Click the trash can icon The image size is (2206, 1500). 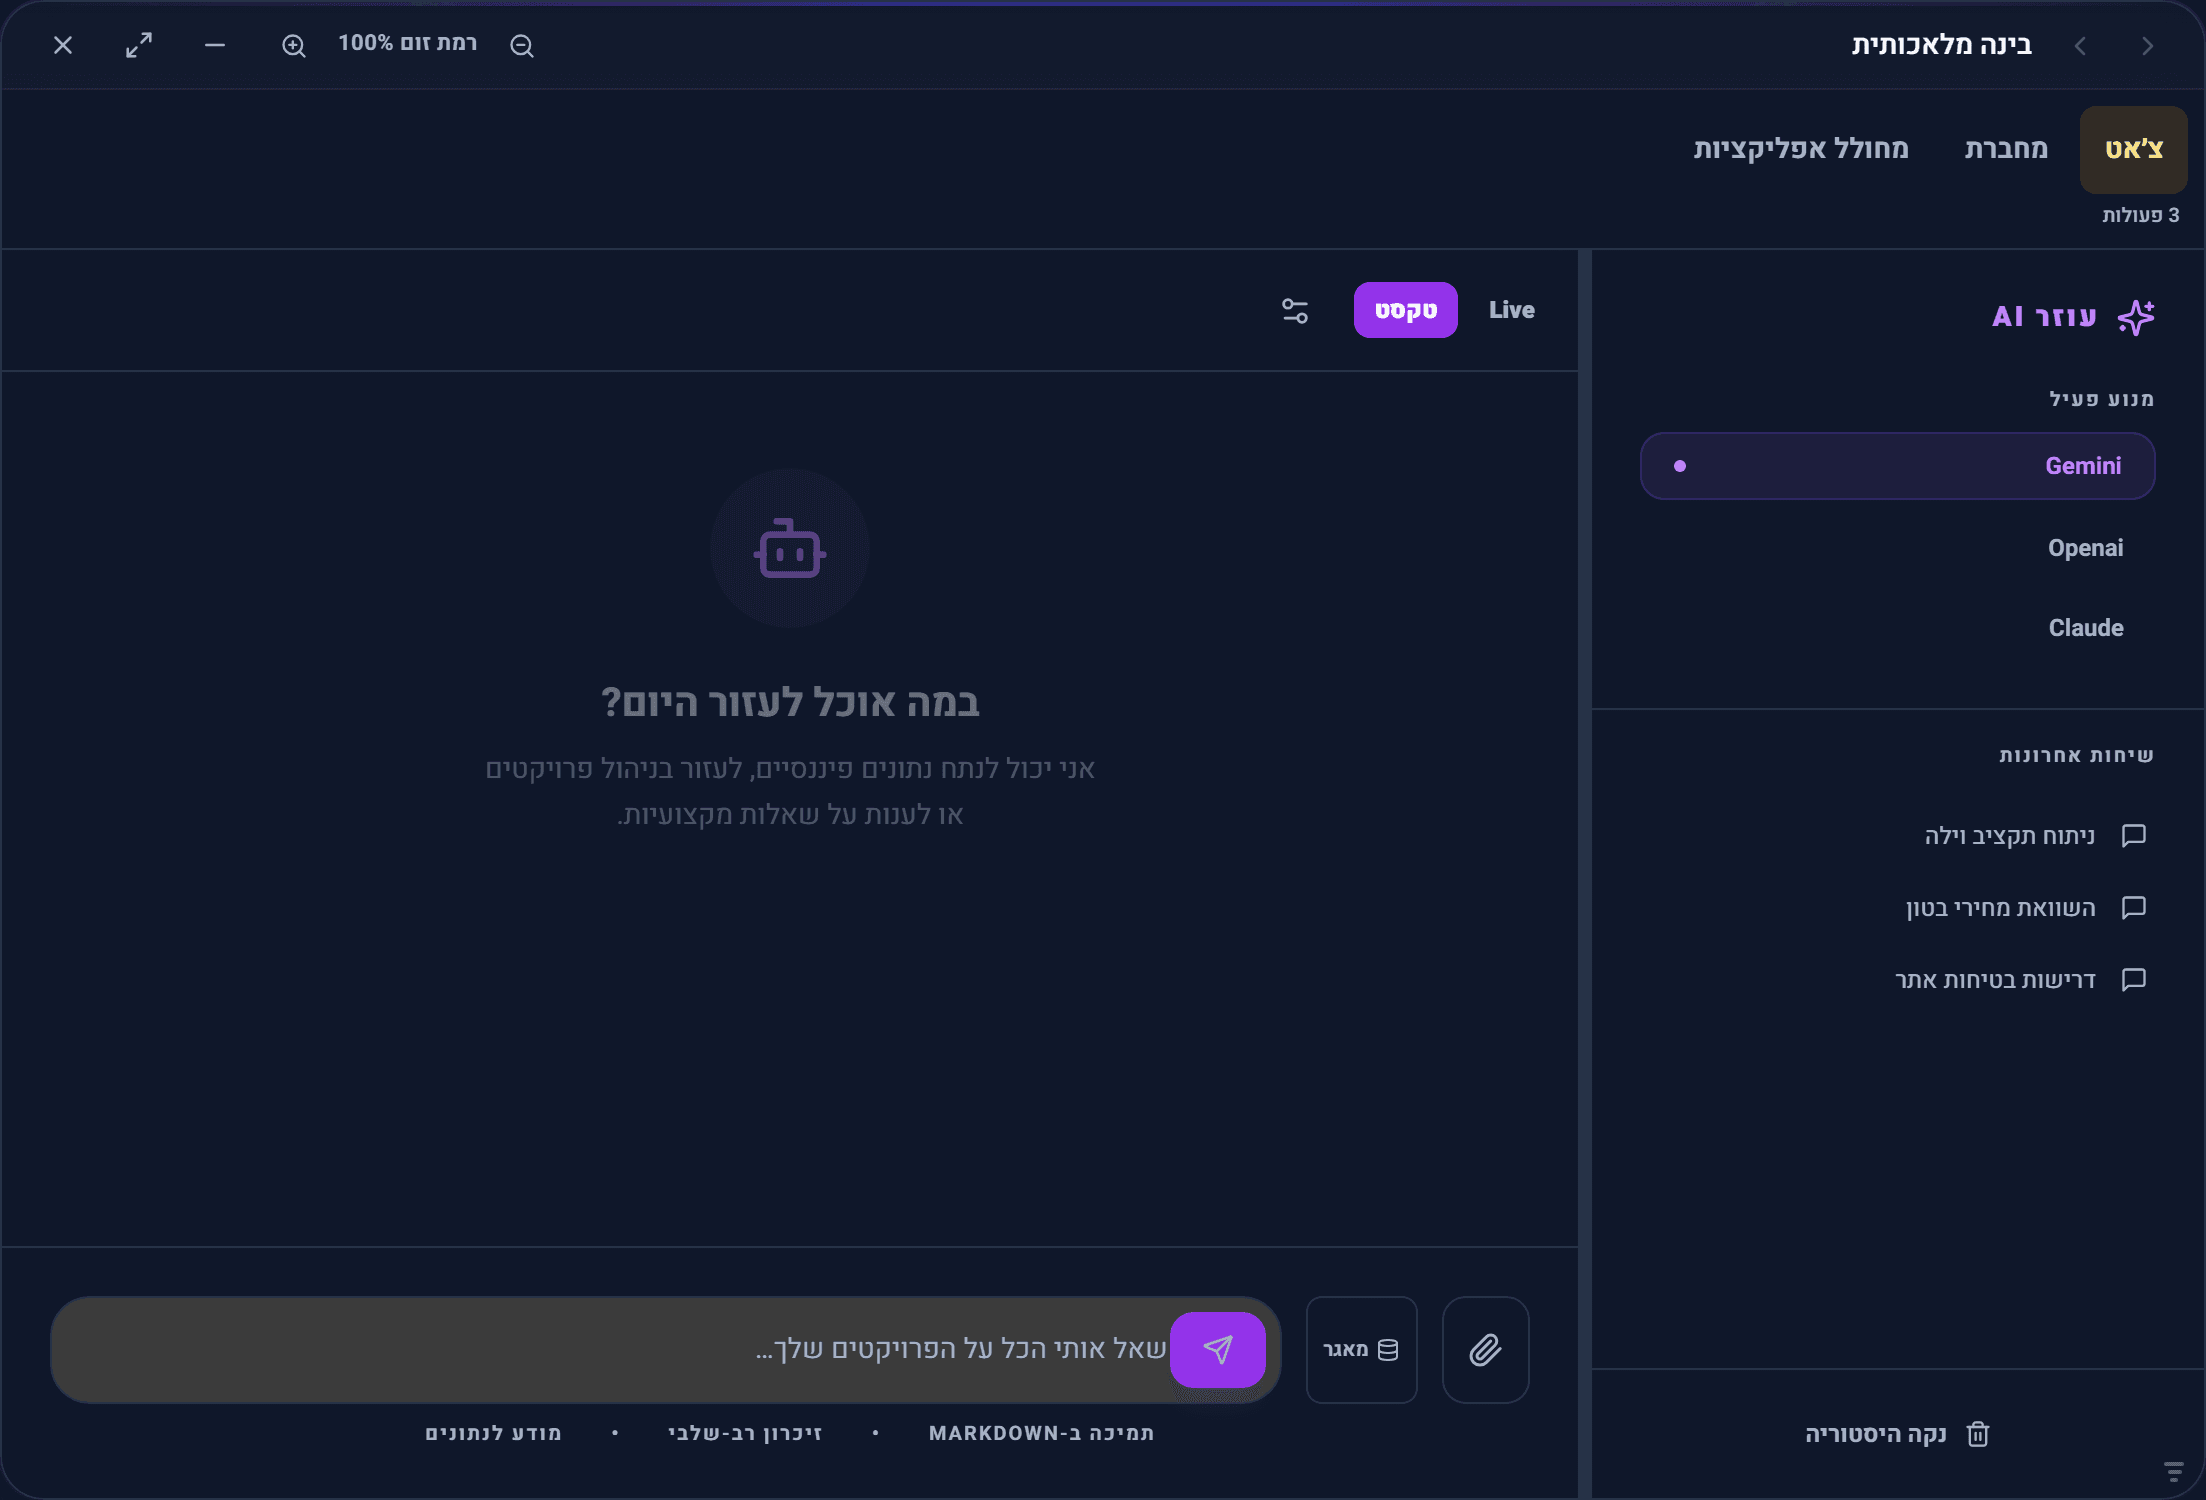pos(1978,1434)
